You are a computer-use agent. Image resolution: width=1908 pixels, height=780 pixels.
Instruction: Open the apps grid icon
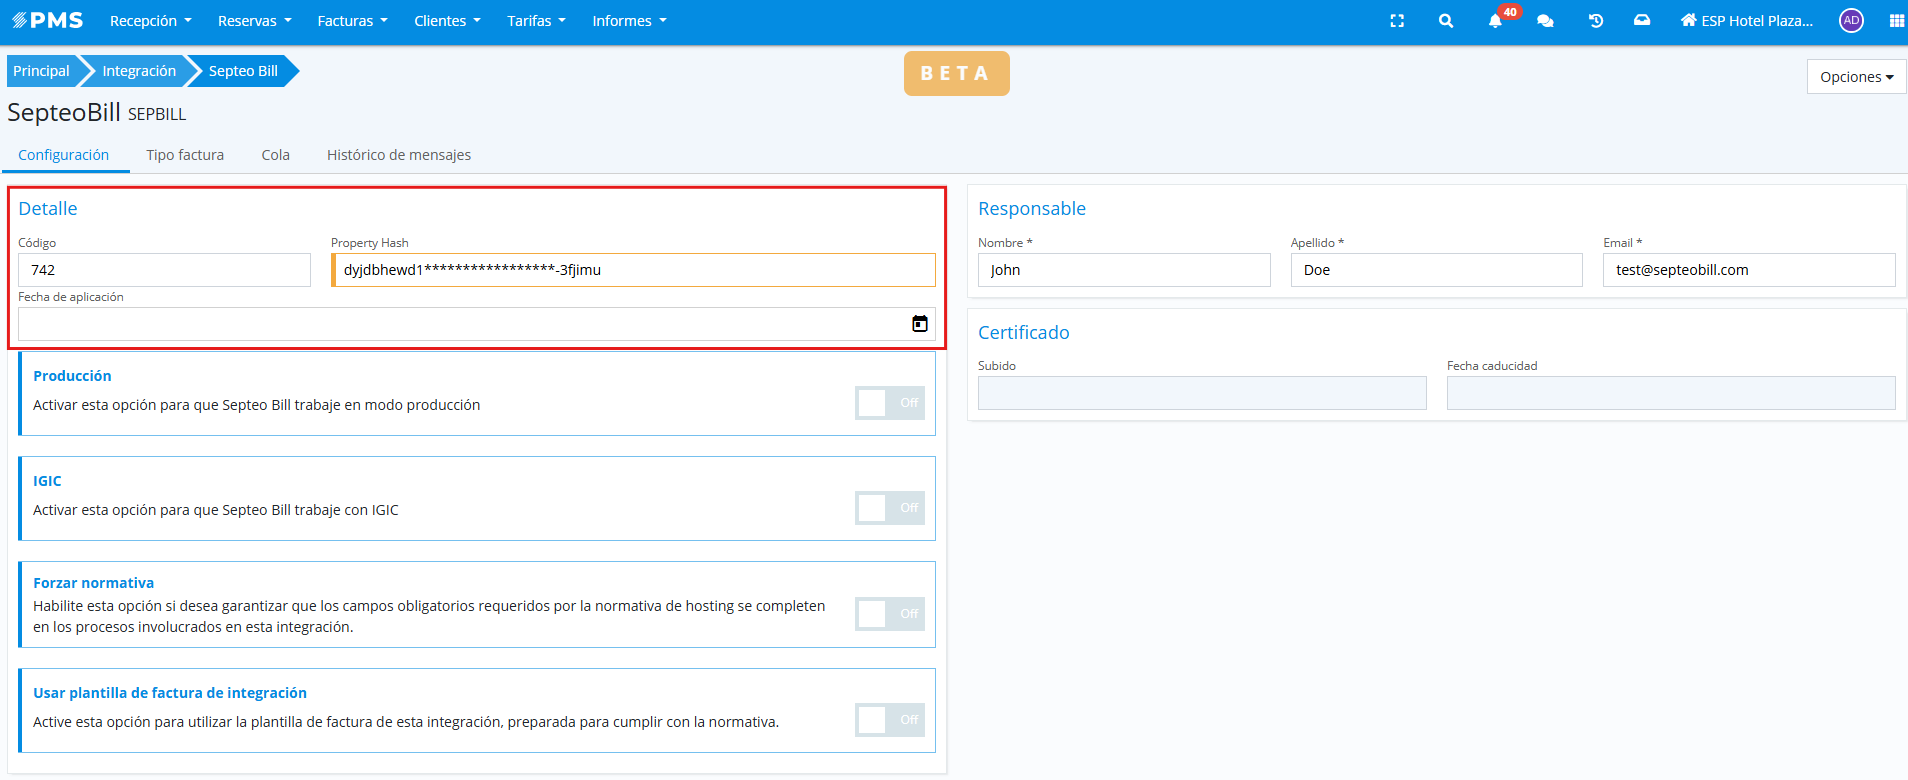[1896, 21]
